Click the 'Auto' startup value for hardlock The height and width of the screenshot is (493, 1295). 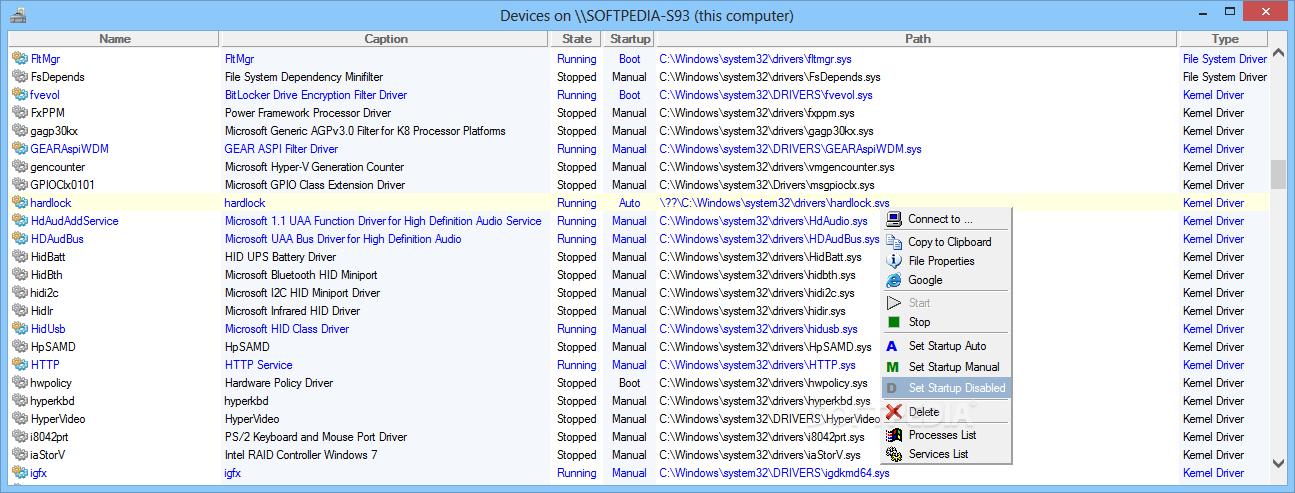point(630,203)
